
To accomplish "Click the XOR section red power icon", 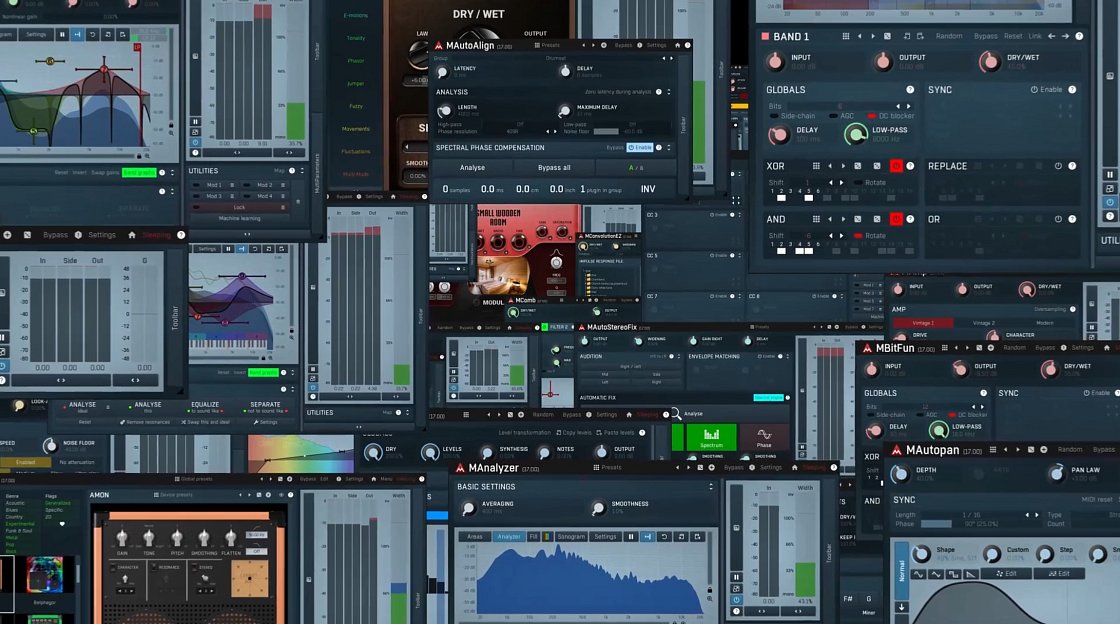I will tap(895, 166).
